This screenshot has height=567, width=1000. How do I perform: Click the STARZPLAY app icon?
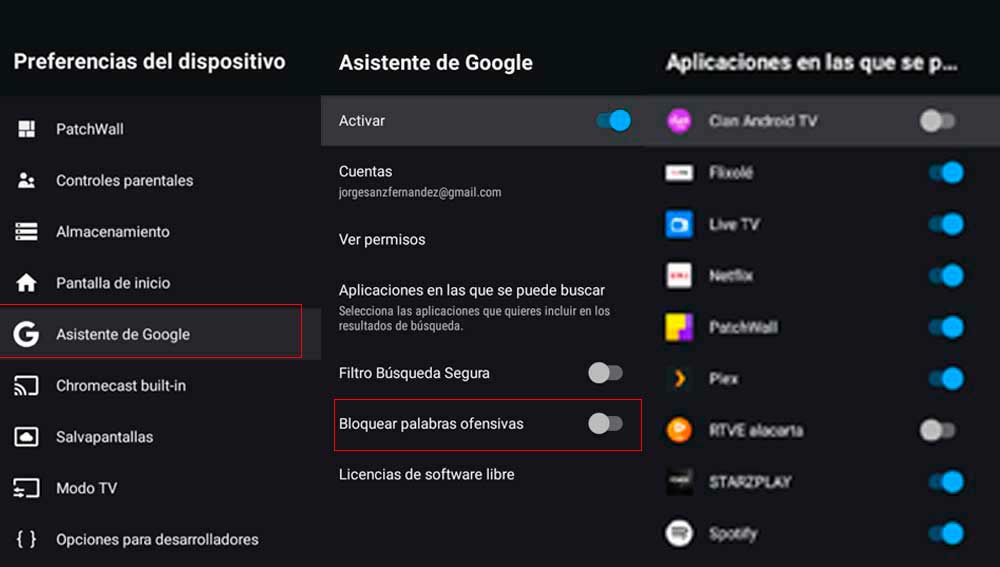point(679,482)
